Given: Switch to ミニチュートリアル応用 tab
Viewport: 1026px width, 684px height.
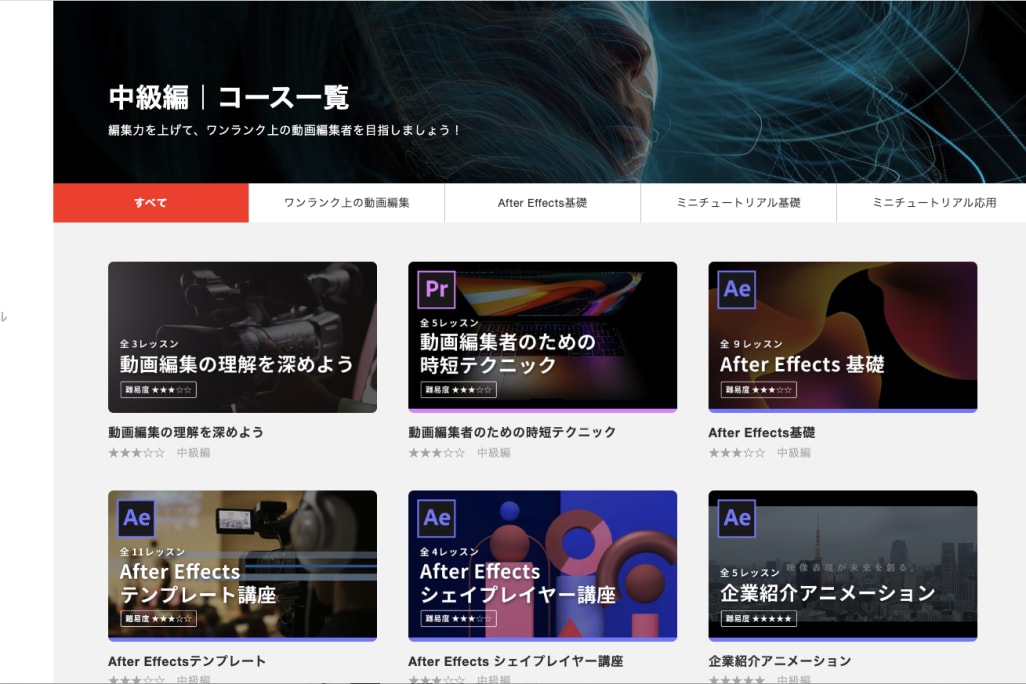Looking at the screenshot, I should coord(933,203).
